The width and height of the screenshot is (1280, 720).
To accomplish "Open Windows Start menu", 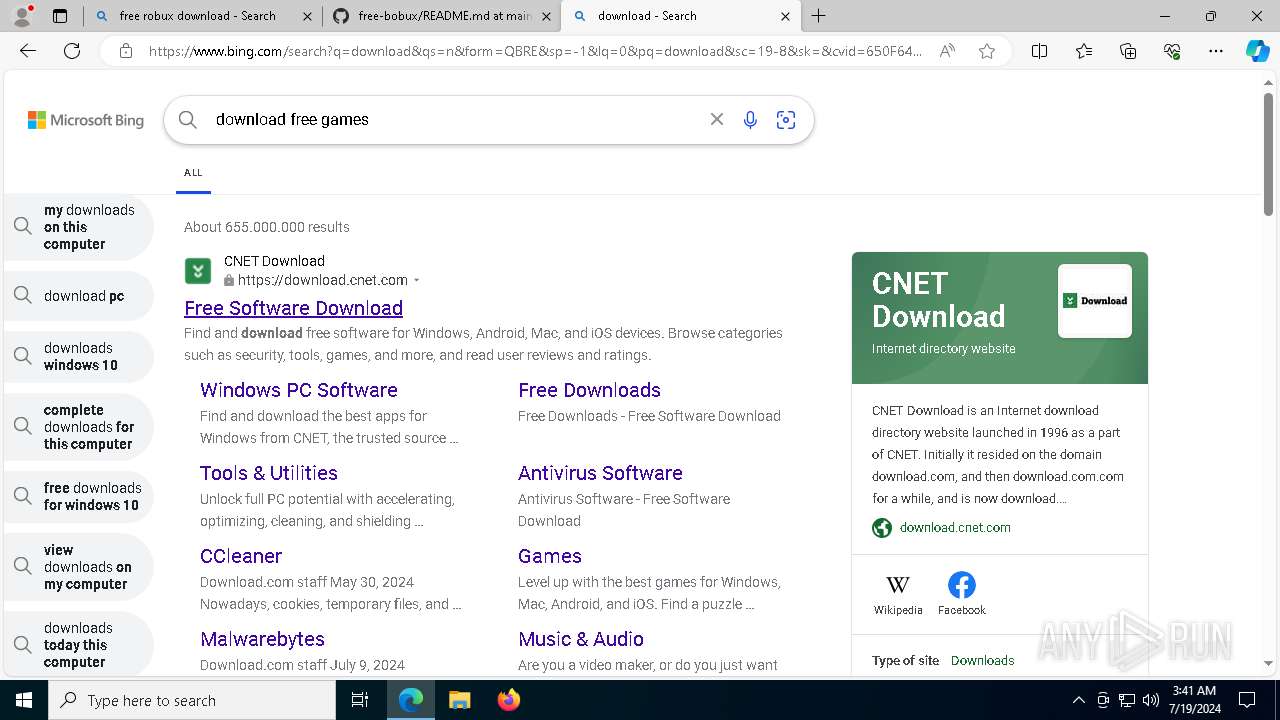I will pos(24,700).
